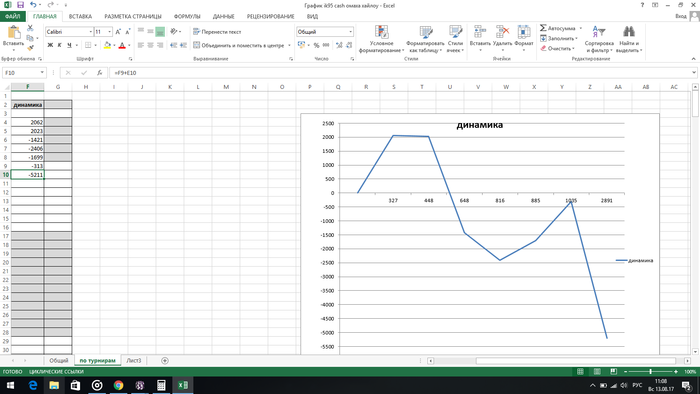Switch to page layout view icon
Screen dimensions: 700x394
(x=597, y=371)
